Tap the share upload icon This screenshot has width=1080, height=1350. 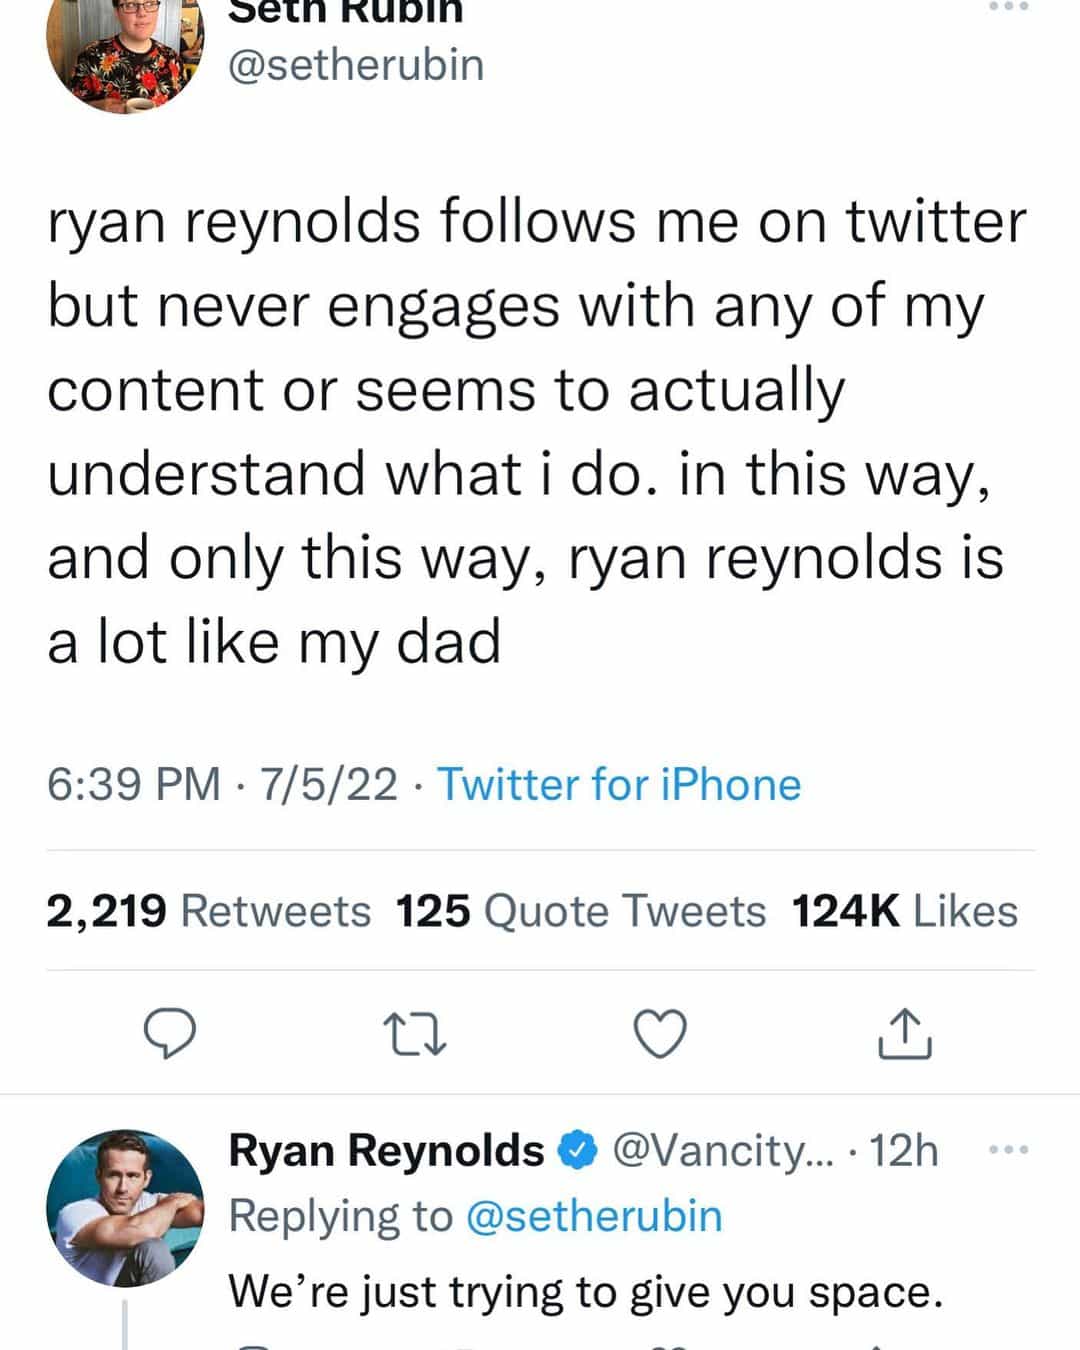tap(905, 1034)
